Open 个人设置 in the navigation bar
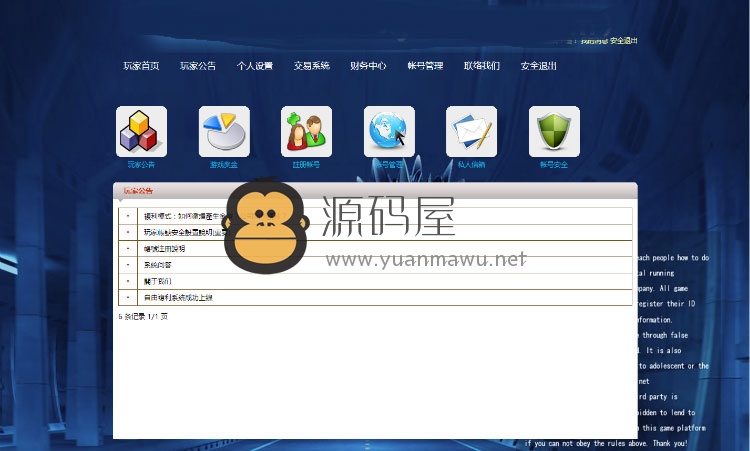The height and width of the screenshot is (451, 750). (x=254, y=66)
